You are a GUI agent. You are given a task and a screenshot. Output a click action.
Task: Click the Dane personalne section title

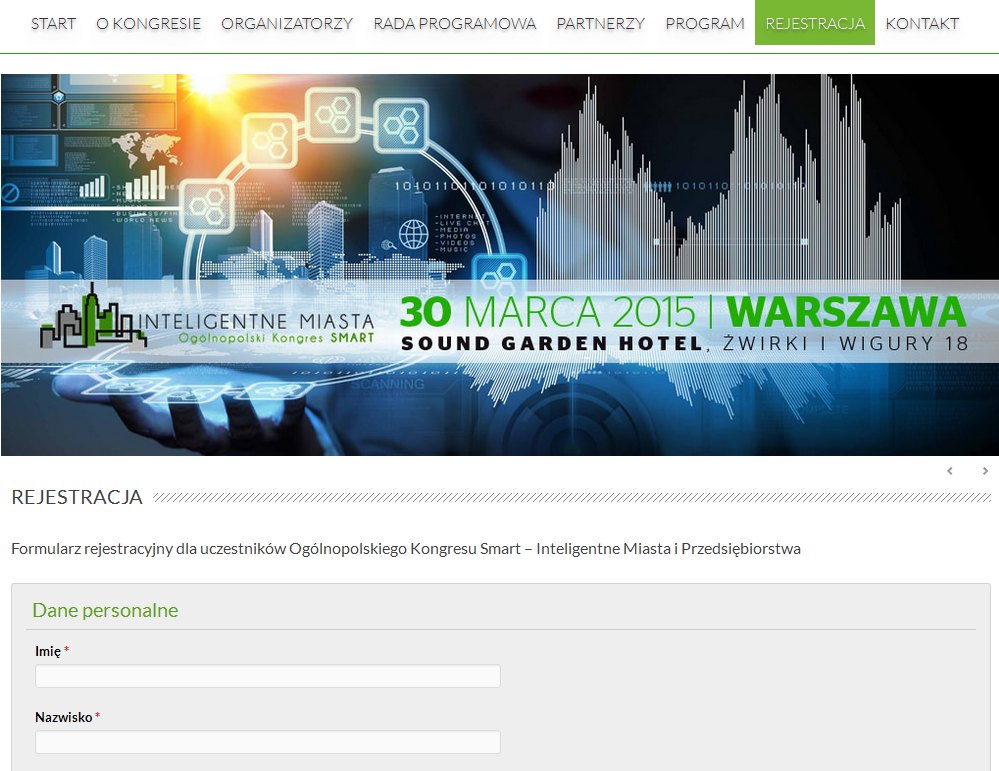pos(105,610)
